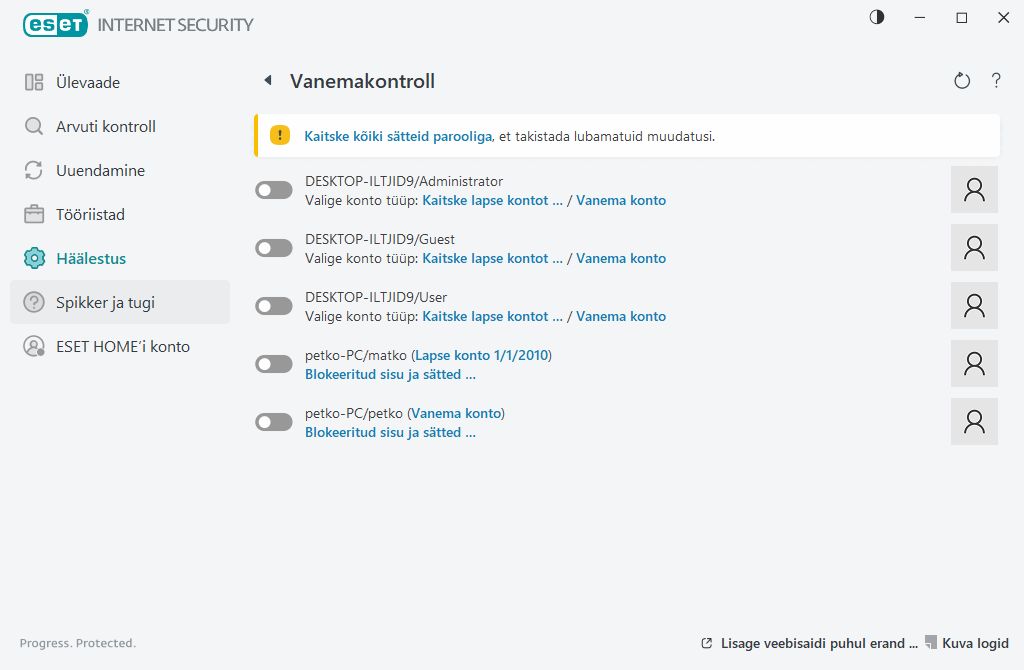Click the Kuva logid link
The height and width of the screenshot is (670, 1024).
tap(974, 643)
